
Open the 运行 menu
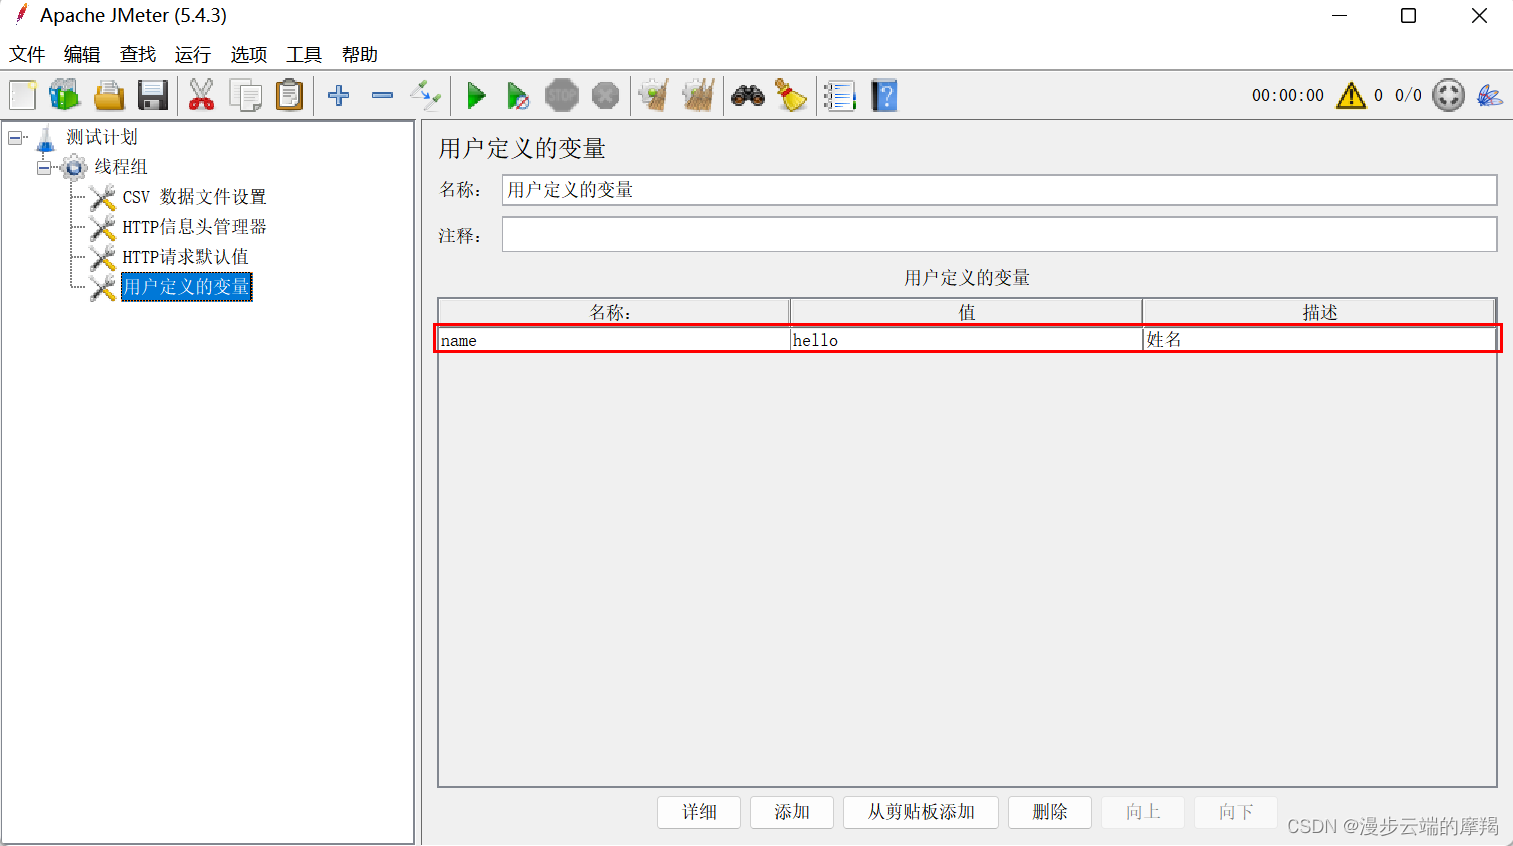(193, 54)
